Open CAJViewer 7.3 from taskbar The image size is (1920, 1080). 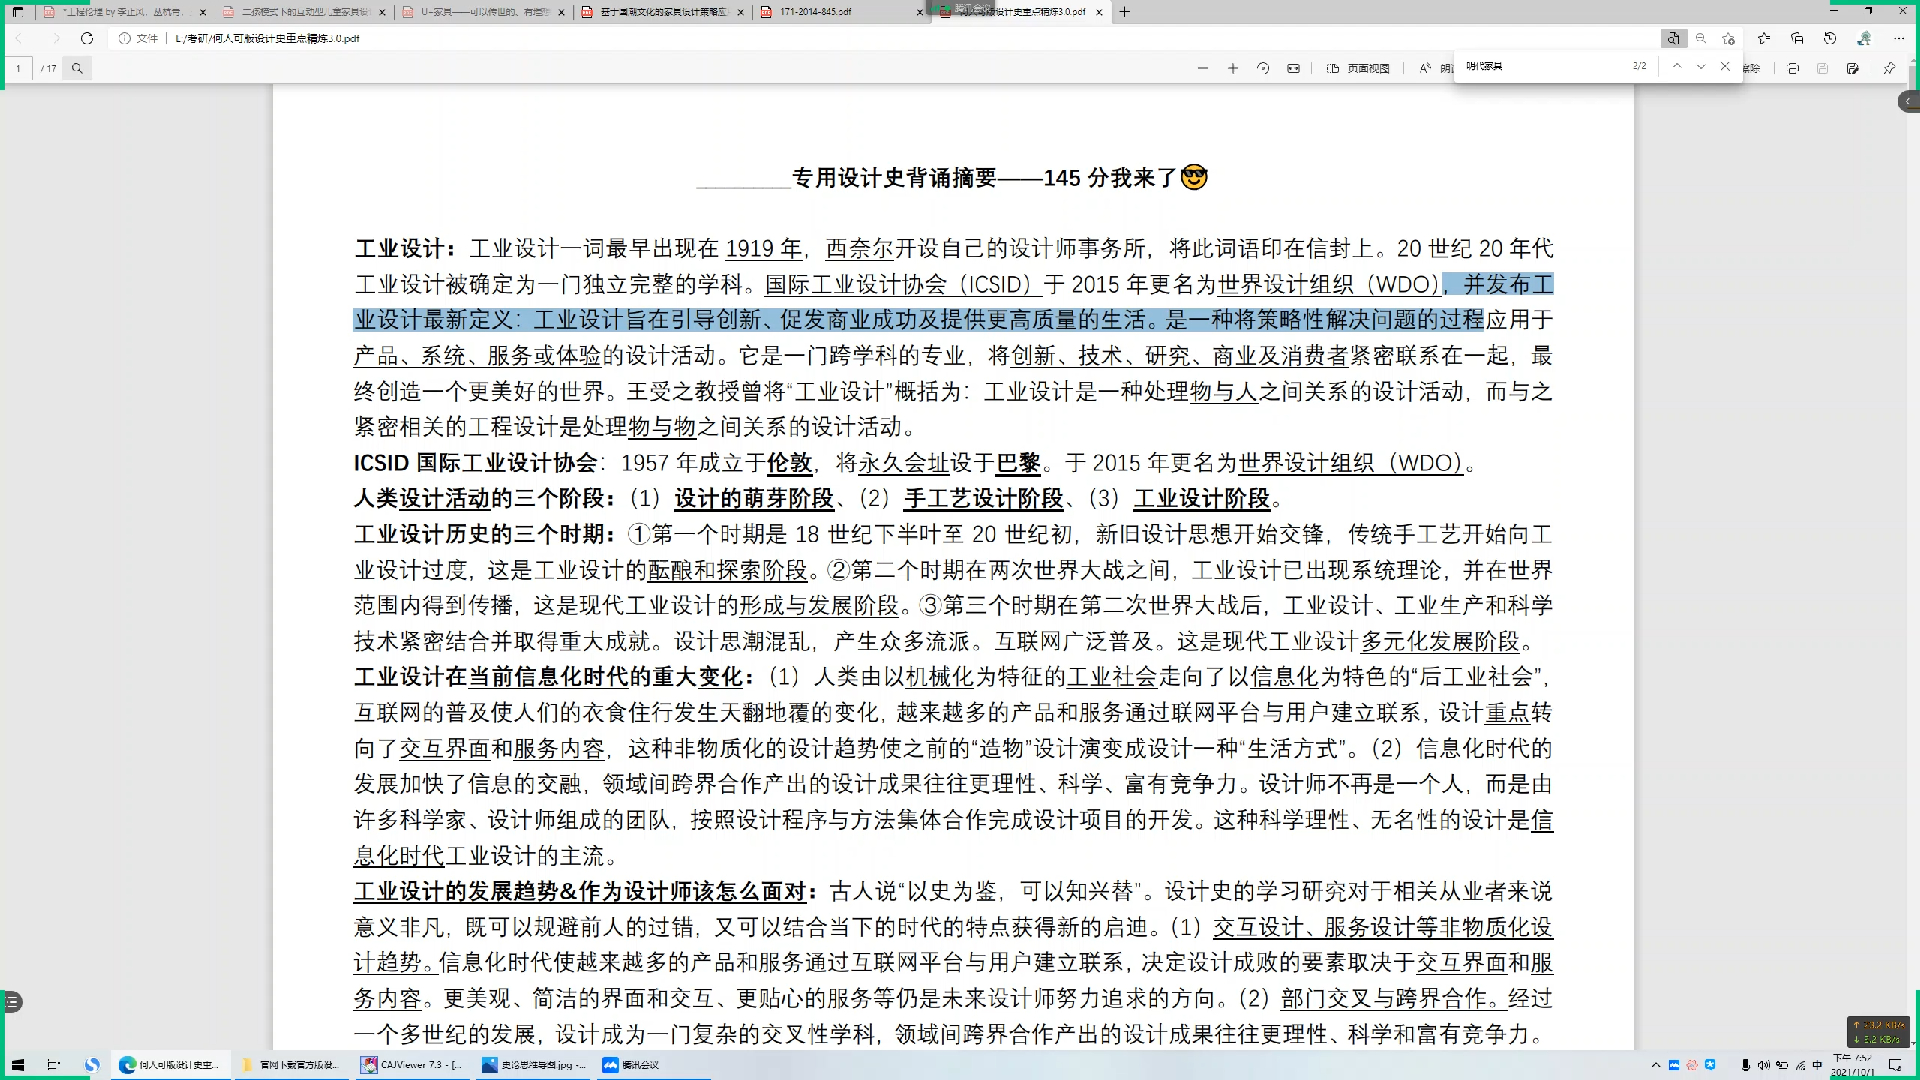tap(414, 1065)
